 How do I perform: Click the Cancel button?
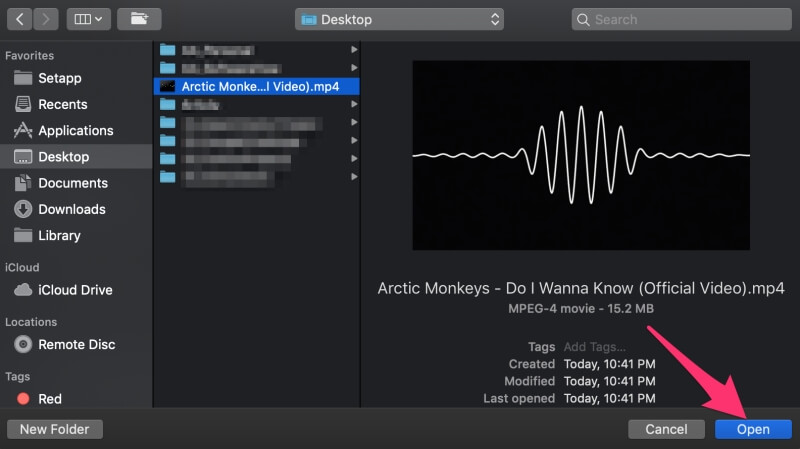666,429
